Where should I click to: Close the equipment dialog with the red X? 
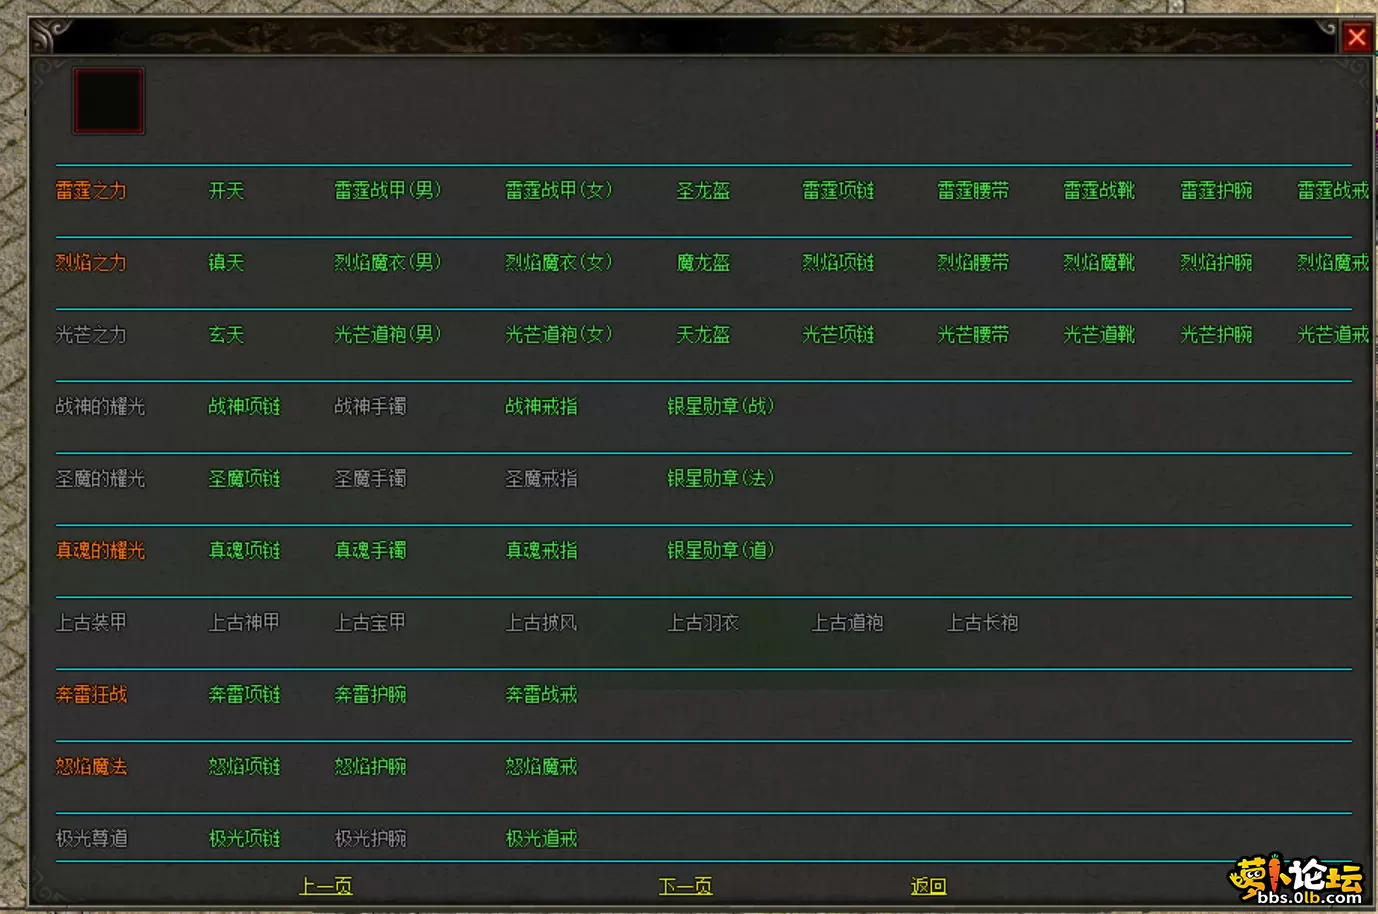tap(1357, 37)
